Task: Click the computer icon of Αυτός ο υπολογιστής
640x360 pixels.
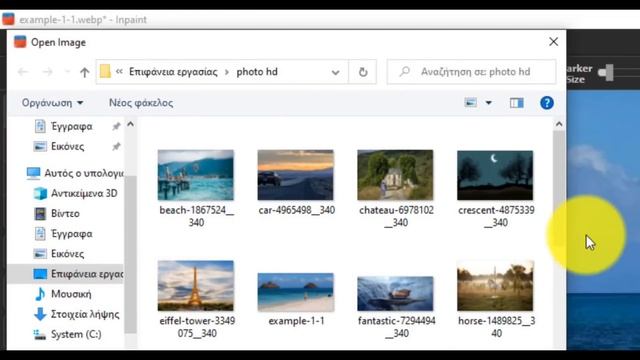Action: (x=33, y=173)
